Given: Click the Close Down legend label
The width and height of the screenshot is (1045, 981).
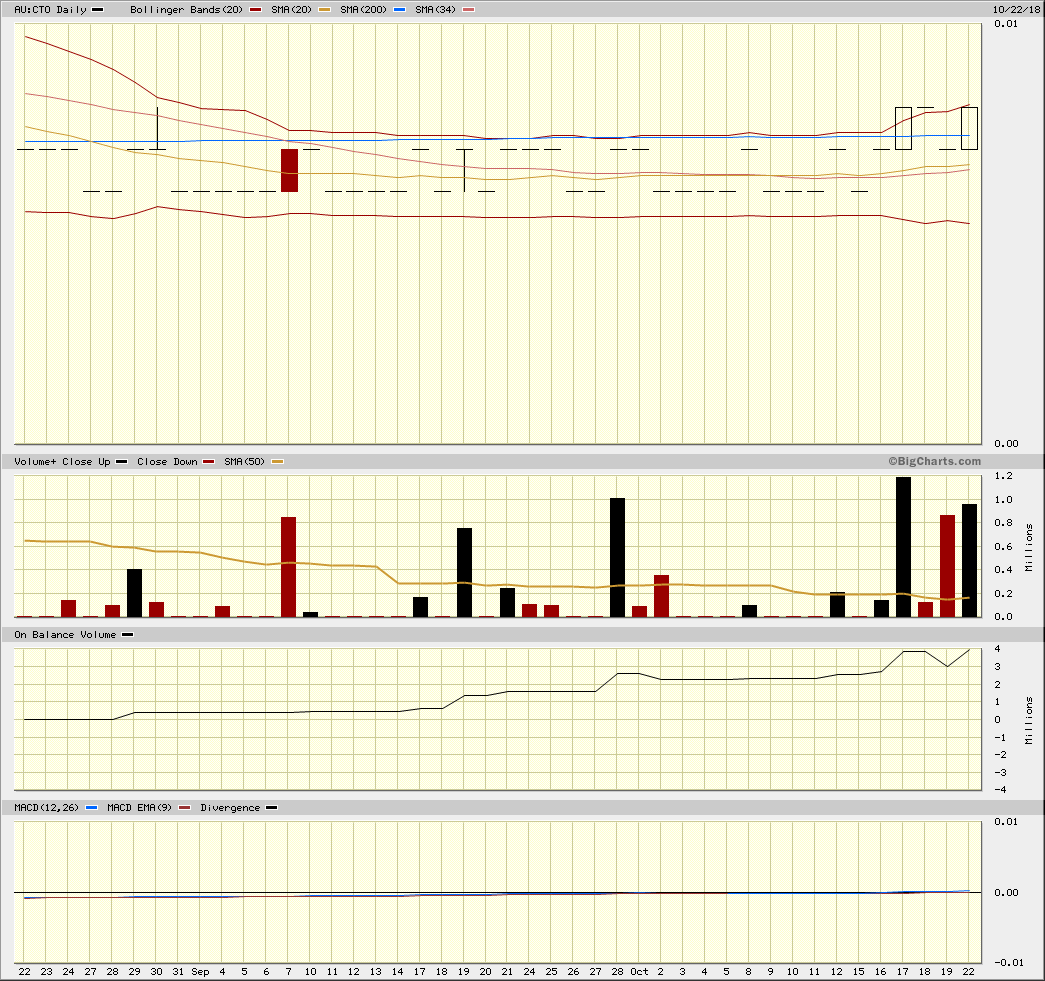Looking at the screenshot, I should [167, 462].
